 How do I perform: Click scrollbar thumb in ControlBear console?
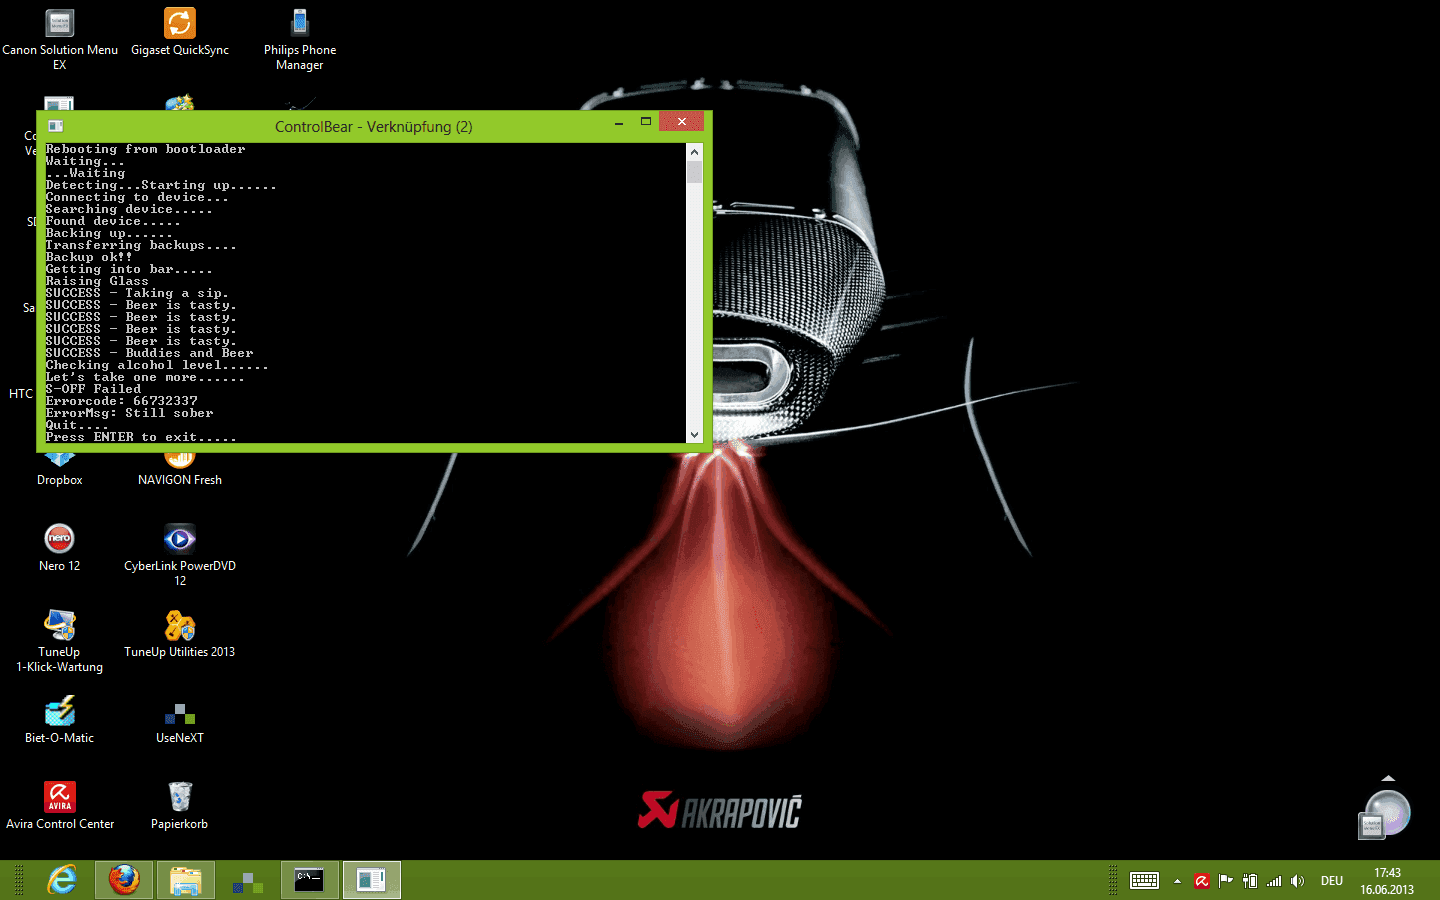pos(695,172)
